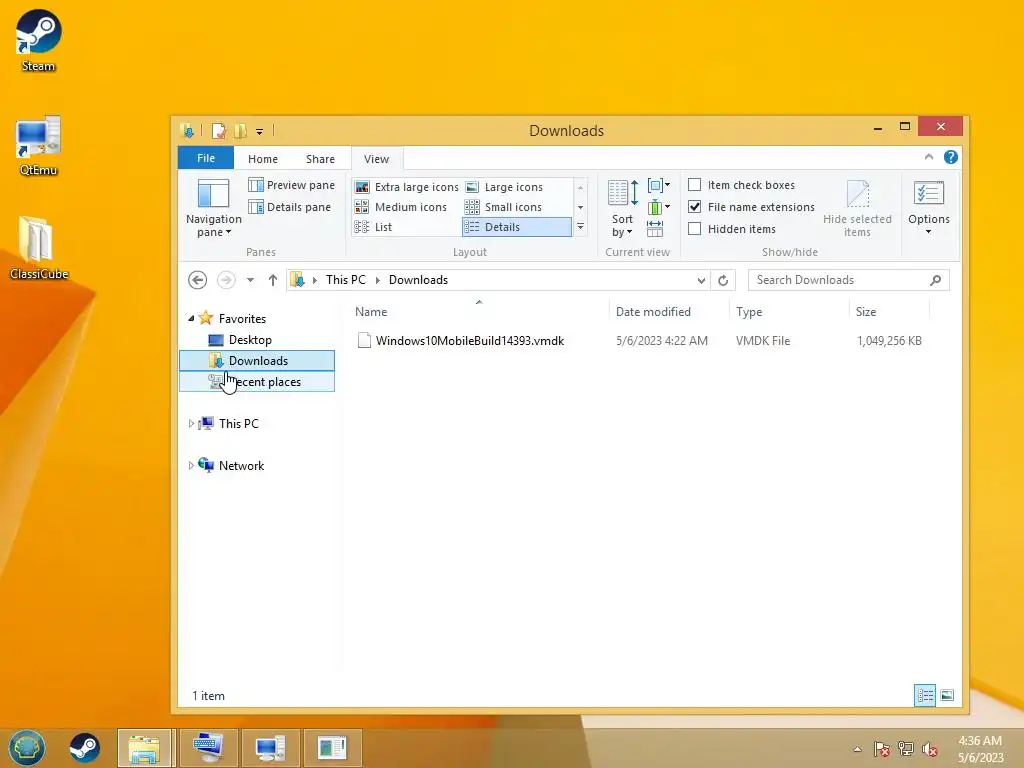Show hidden system tray icons
The height and width of the screenshot is (768, 1024).
tap(857, 749)
